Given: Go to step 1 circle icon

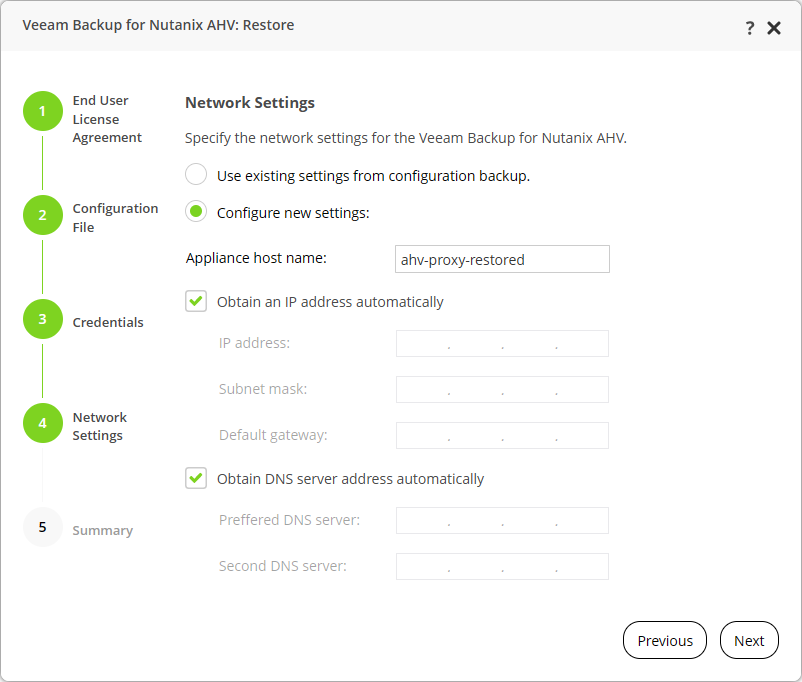Looking at the screenshot, I should pos(43,111).
